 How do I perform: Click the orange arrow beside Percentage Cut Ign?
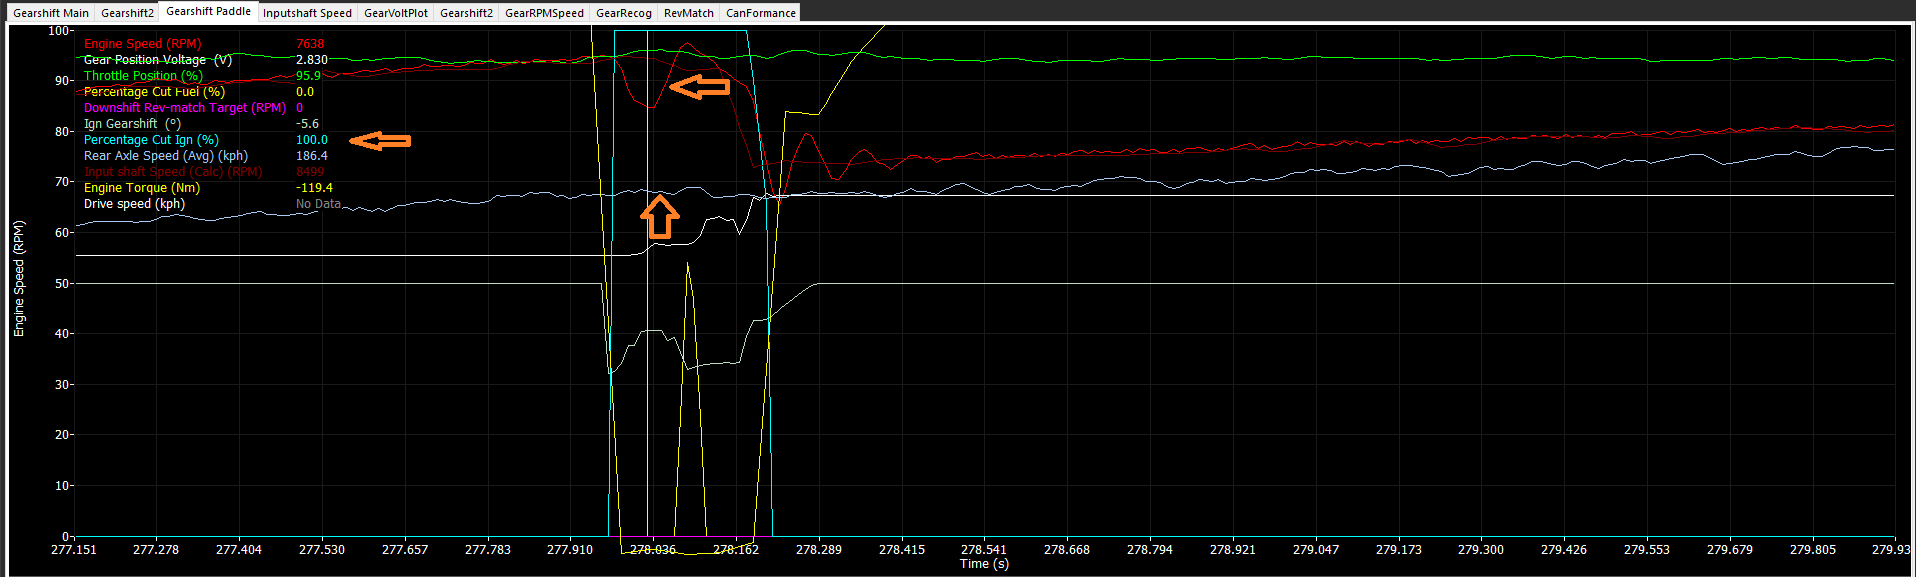pyautogui.click(x=381, y=141)
